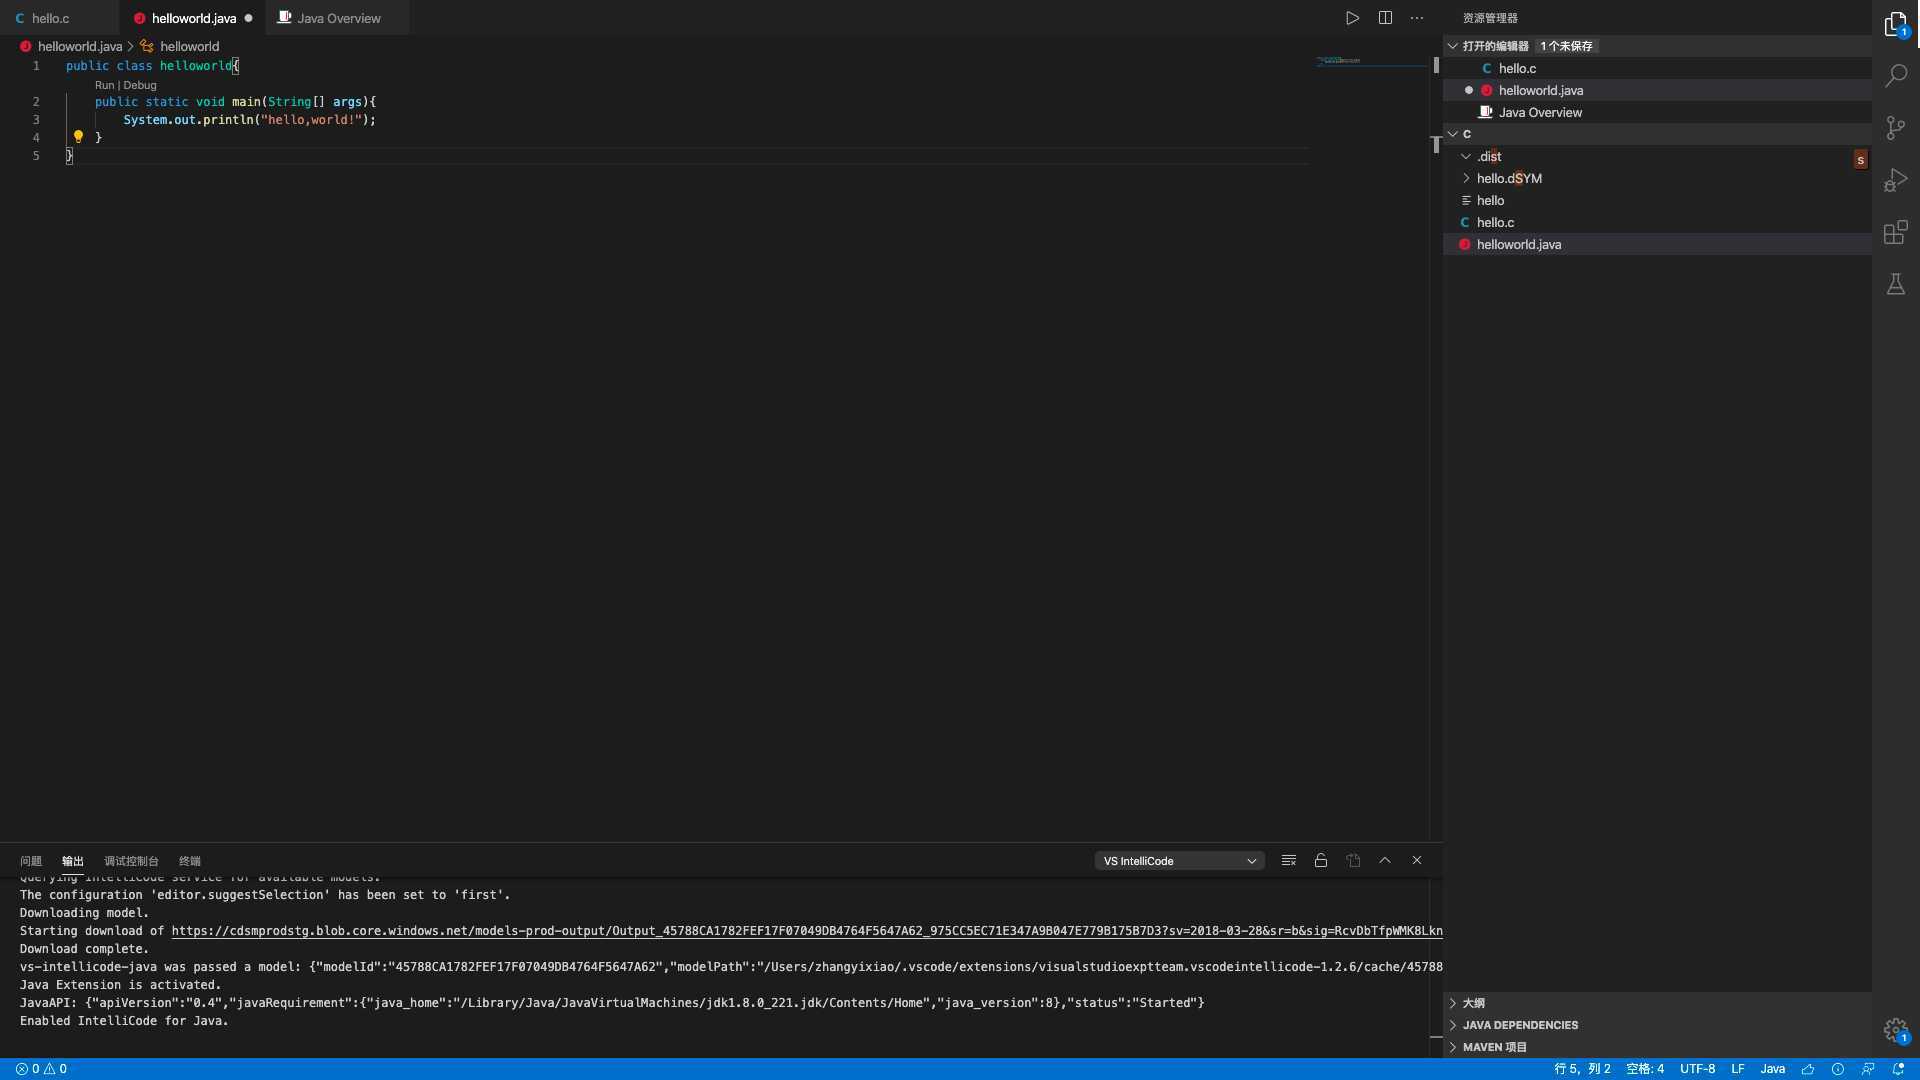
Task: Open the Source Control view icon
Action: [x=1895, y=127]
